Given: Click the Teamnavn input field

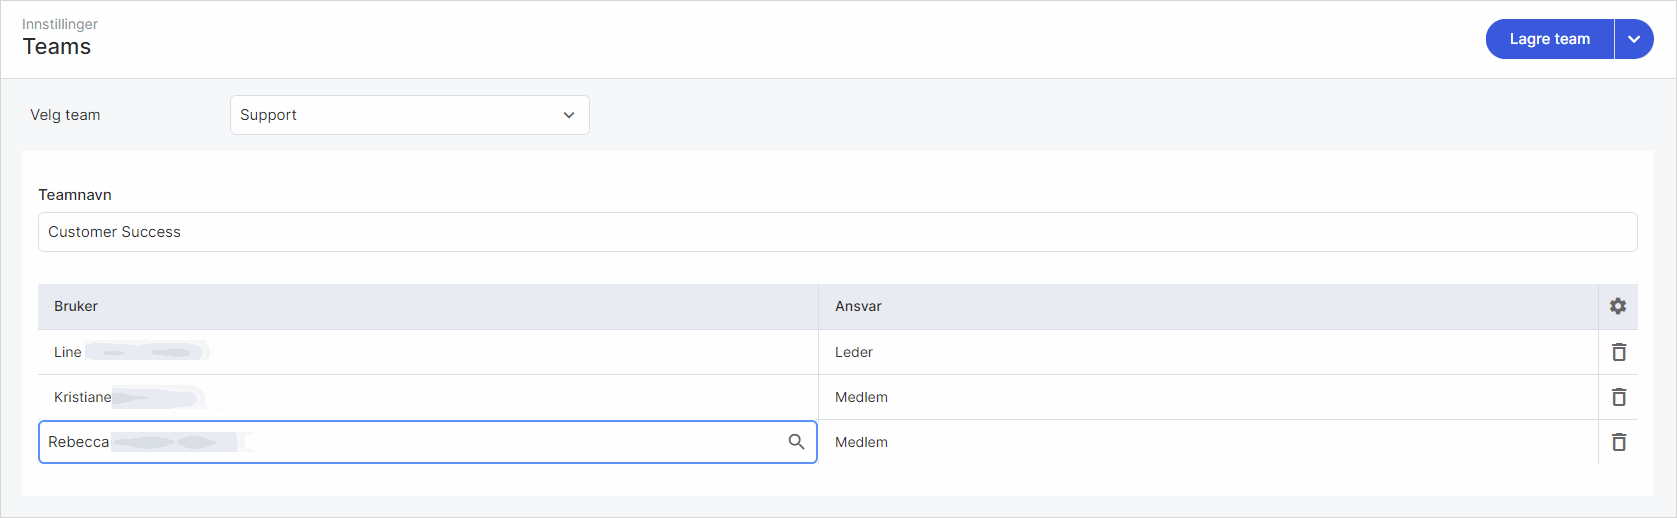Looking at the screenshot, I should 837,232.
